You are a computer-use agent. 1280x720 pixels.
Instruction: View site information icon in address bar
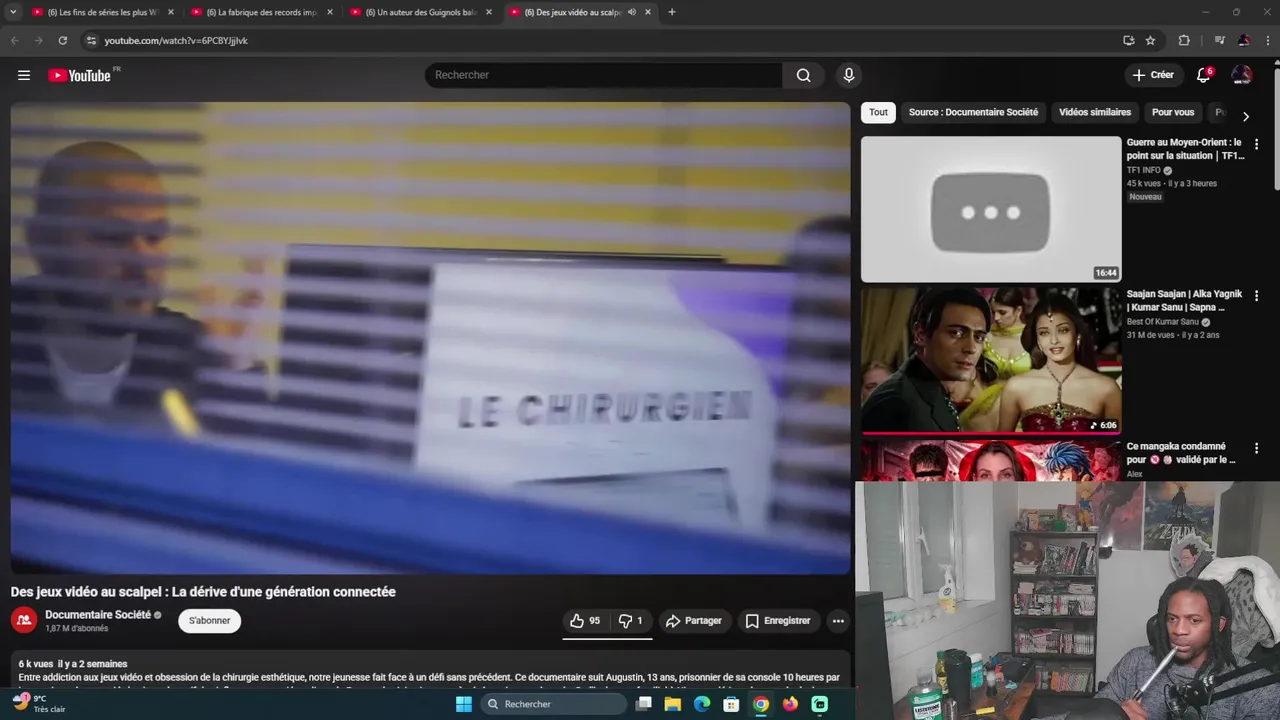[91, 40]
